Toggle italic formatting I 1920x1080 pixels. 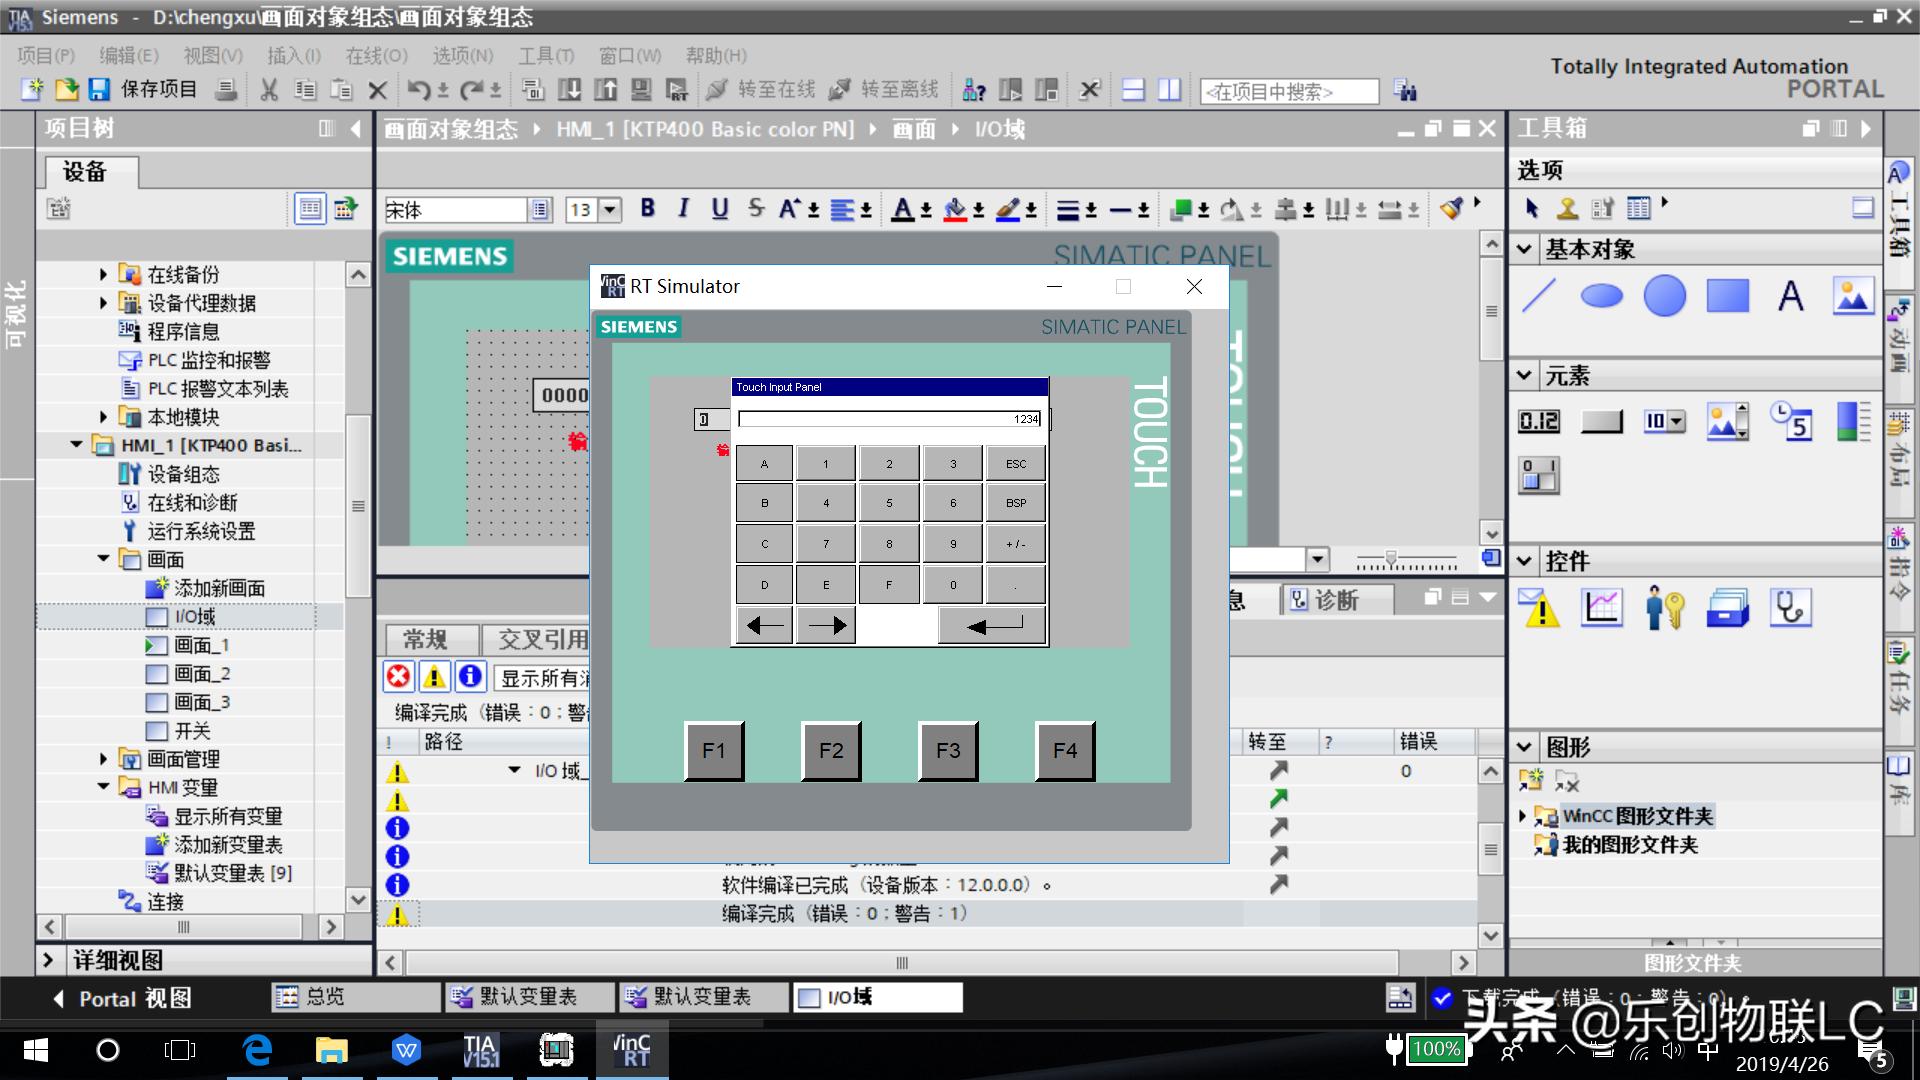(x=683, y=208)
